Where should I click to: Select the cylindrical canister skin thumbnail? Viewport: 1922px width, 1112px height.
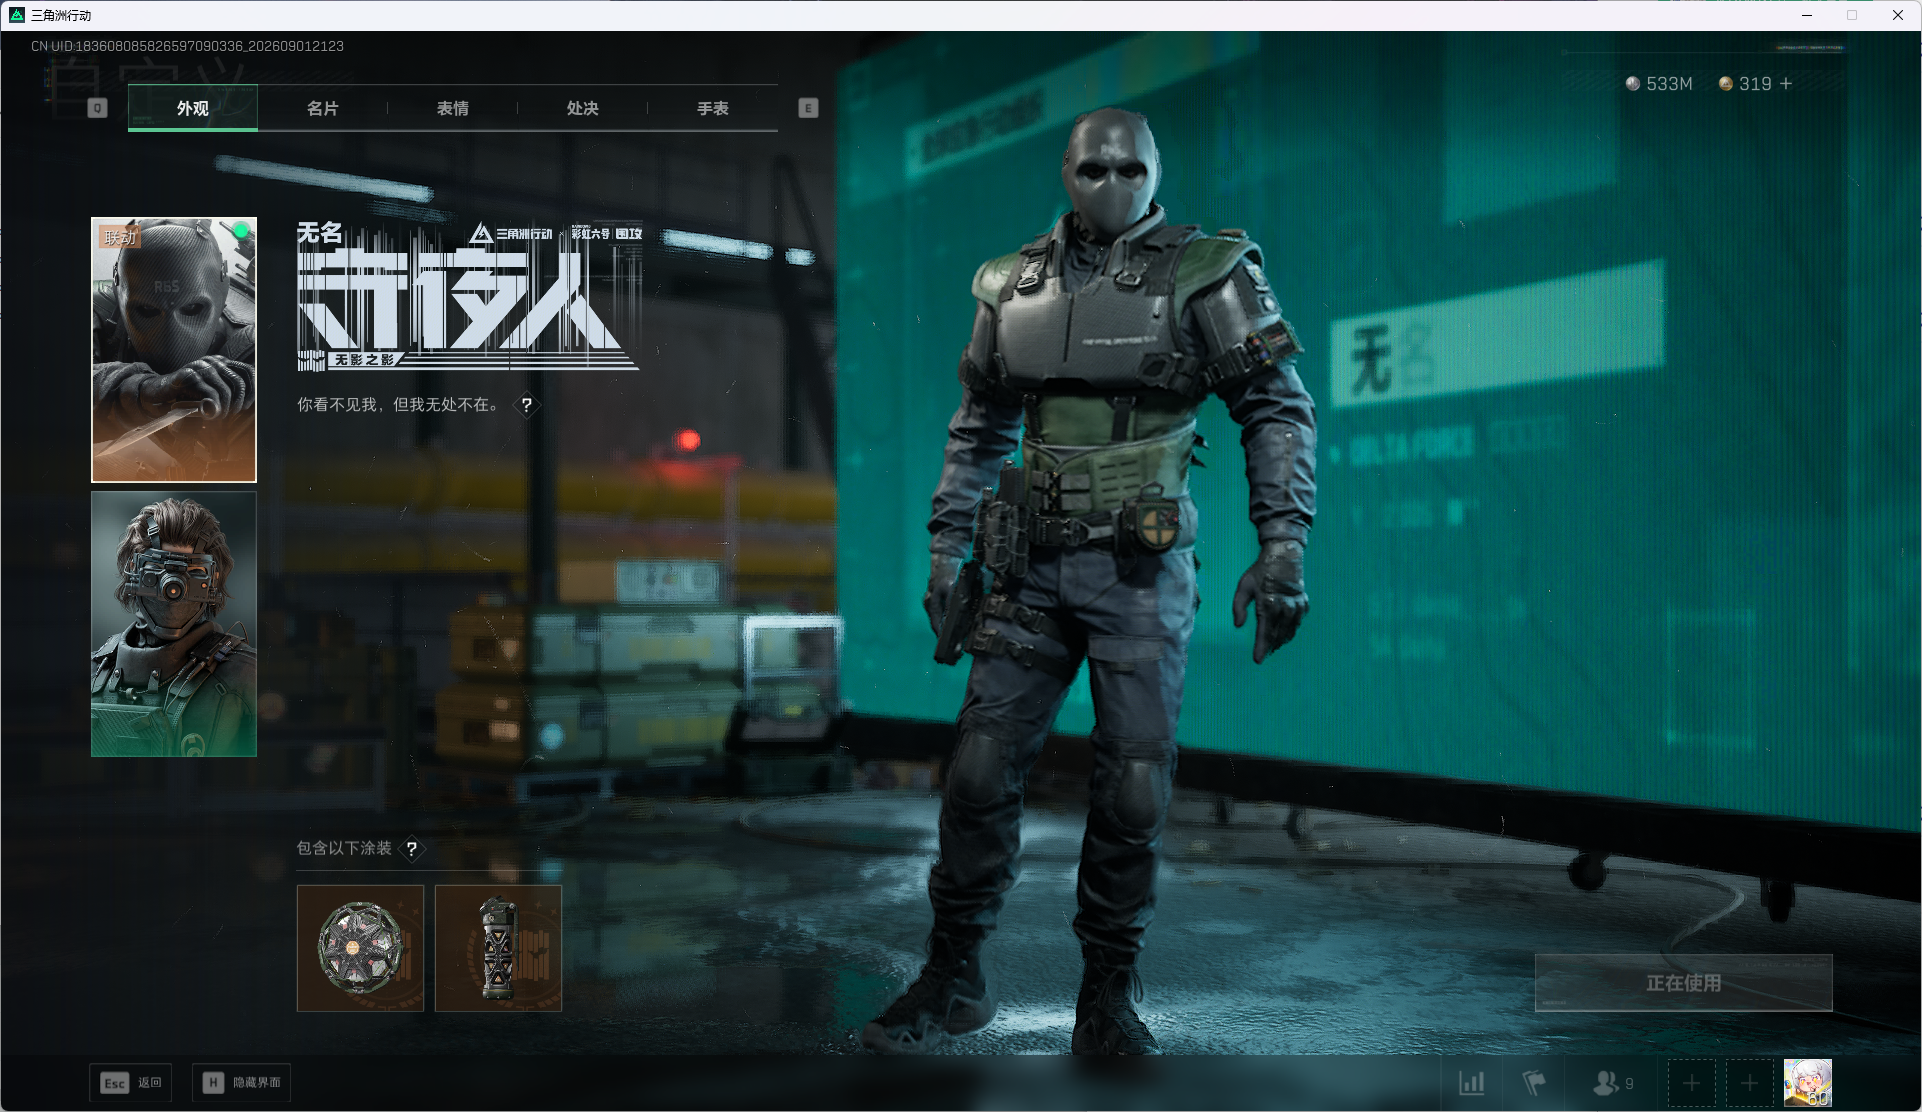(498, 948)
